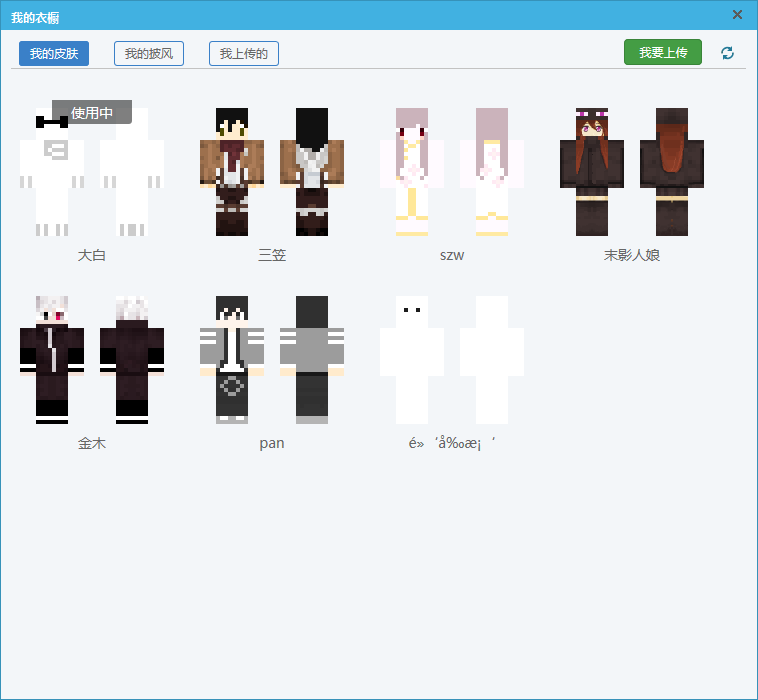The width and height of the screenshot is (758, 700).
Task: Select the 金木 skin front view
Action: 52,360
